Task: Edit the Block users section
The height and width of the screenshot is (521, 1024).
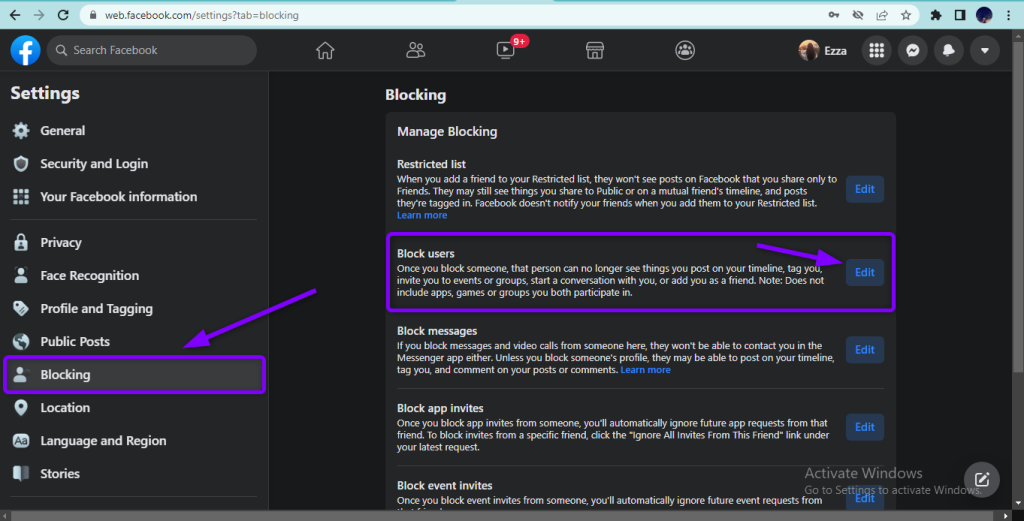Action: (865, 272)
